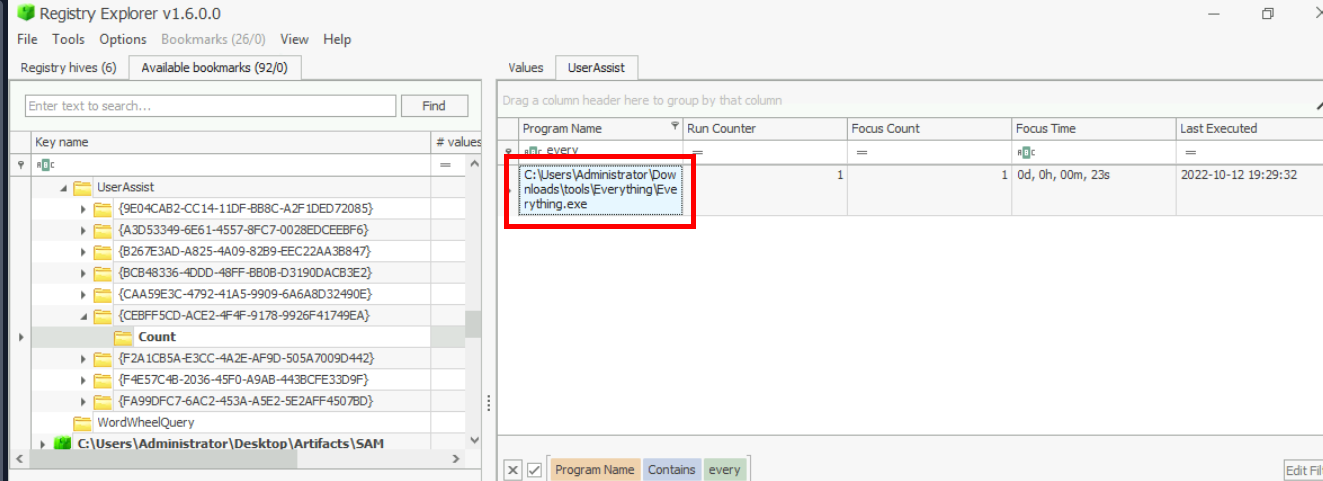The height and width of the screenshot is (481, 1323).
Task: Click the 'every' filter value tag
Action: point(724,469)
